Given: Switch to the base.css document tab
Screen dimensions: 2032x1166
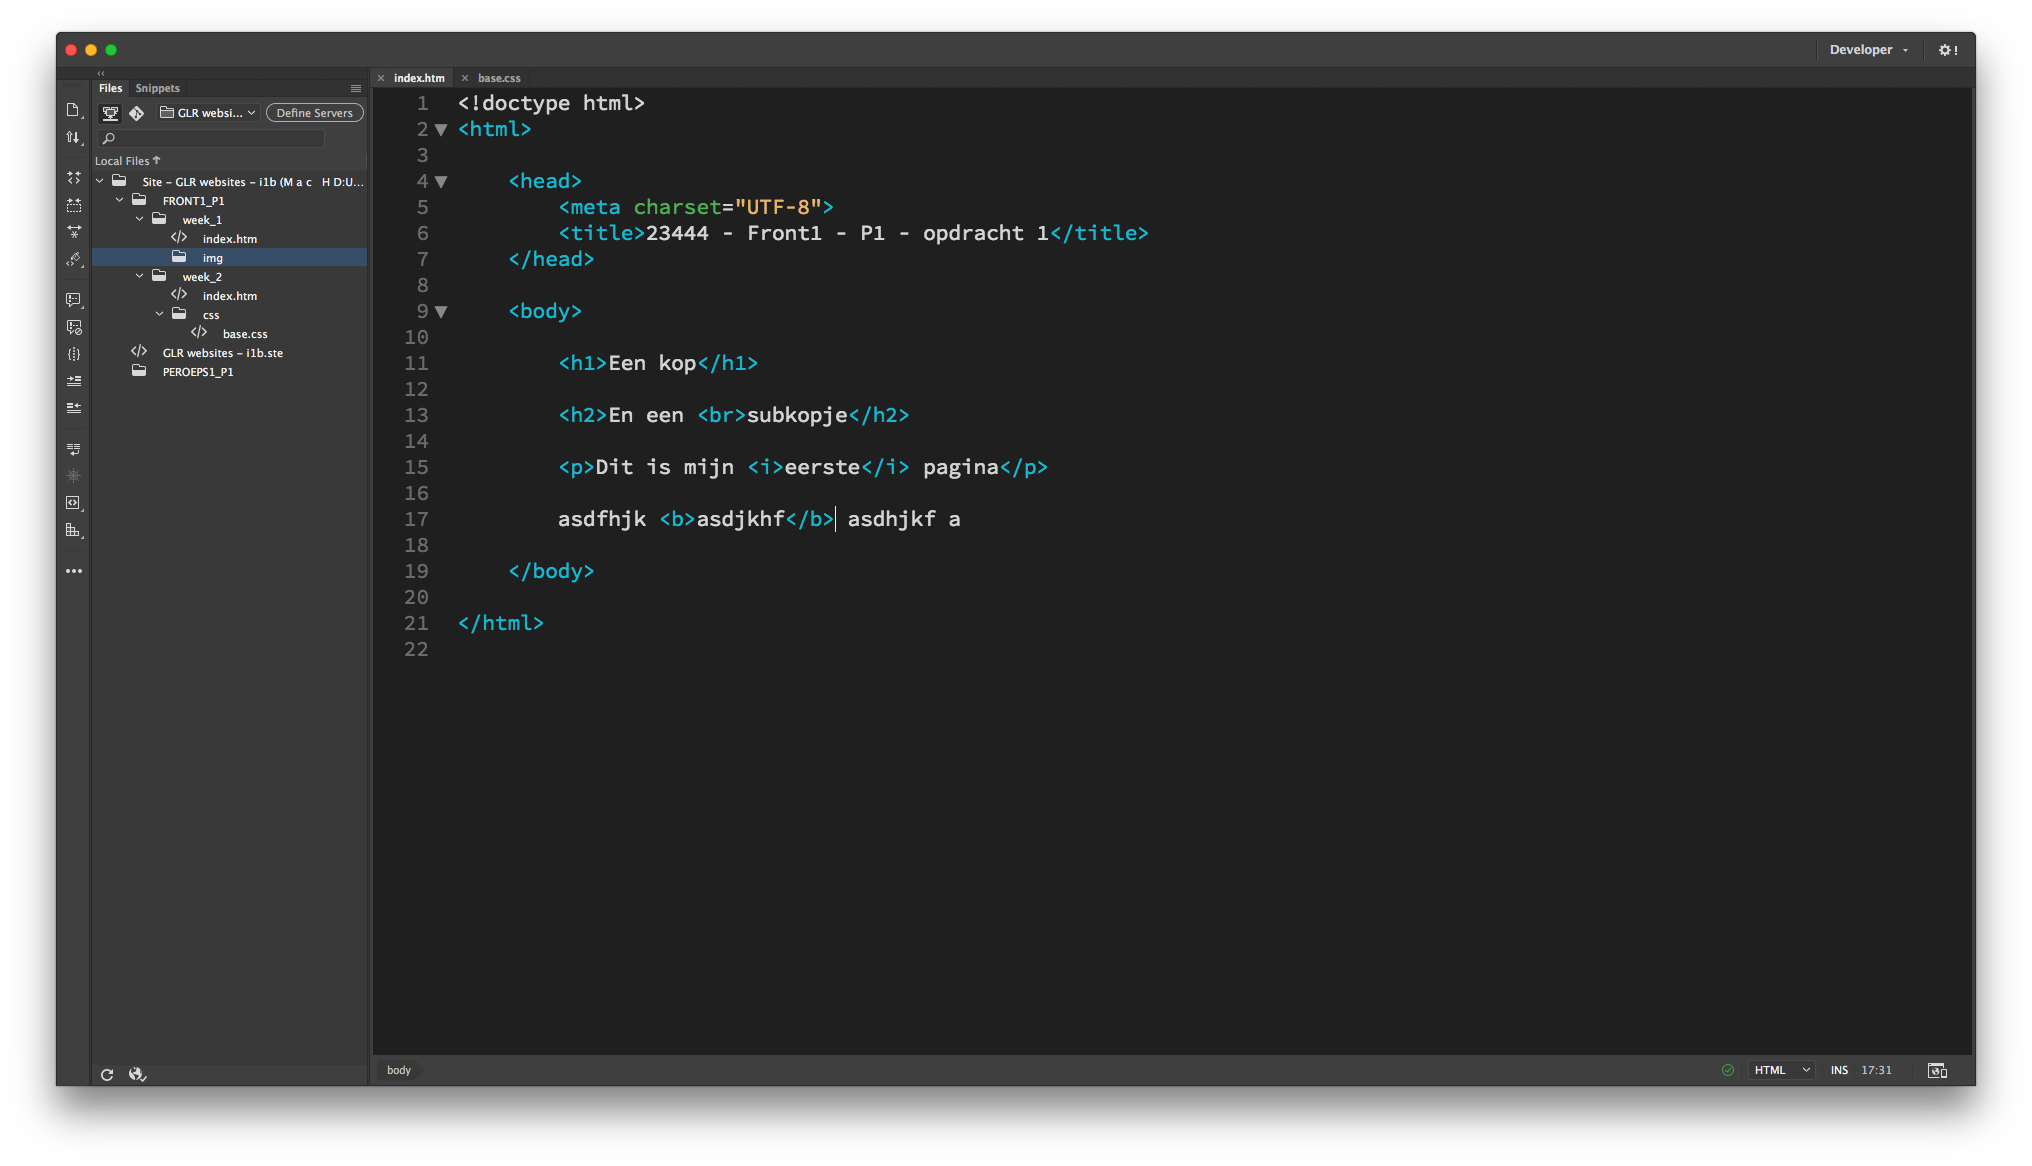Looking at the screenshot, I should tap(499, 78).
